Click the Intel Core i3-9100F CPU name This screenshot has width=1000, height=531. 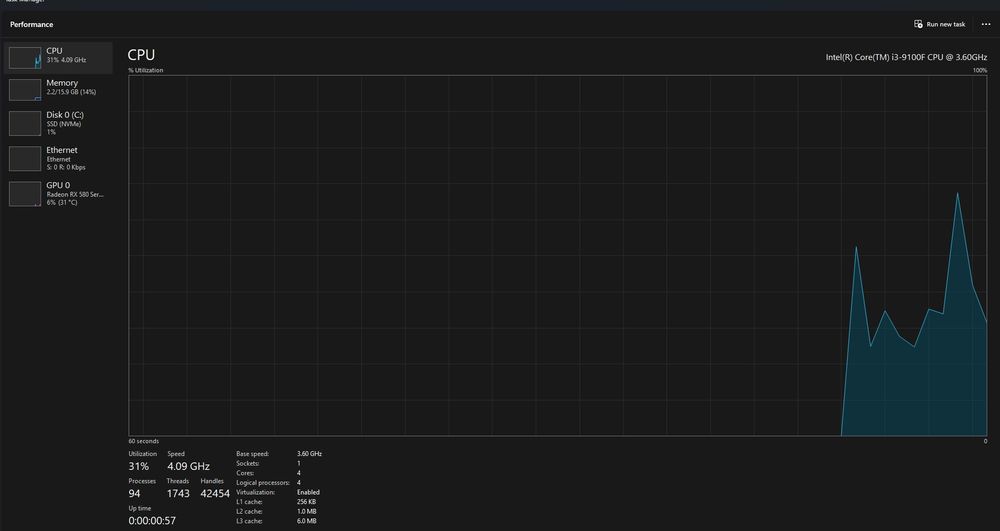906,57
